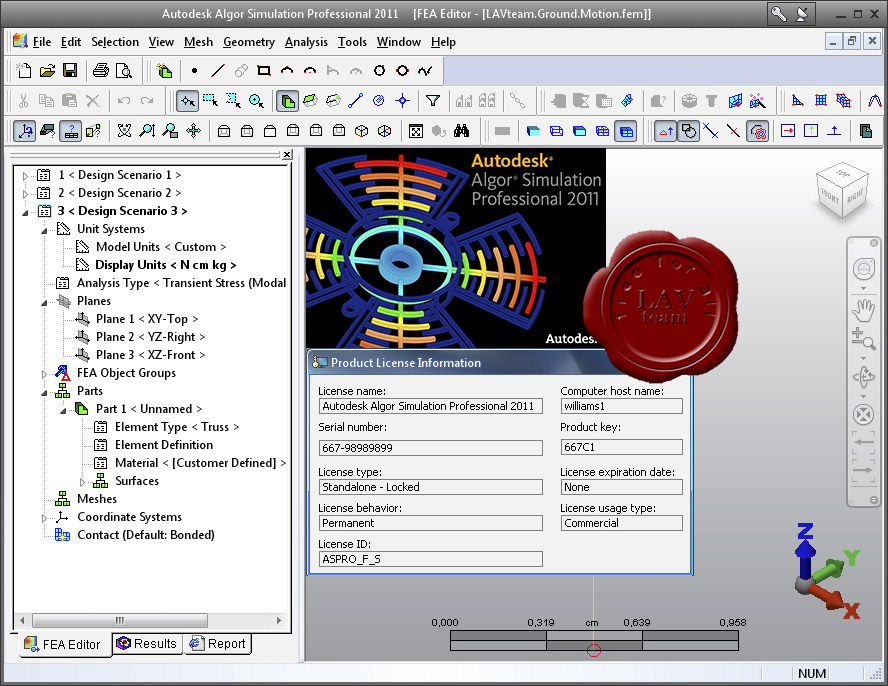Select the new part toolbar icon

[164, 70]
